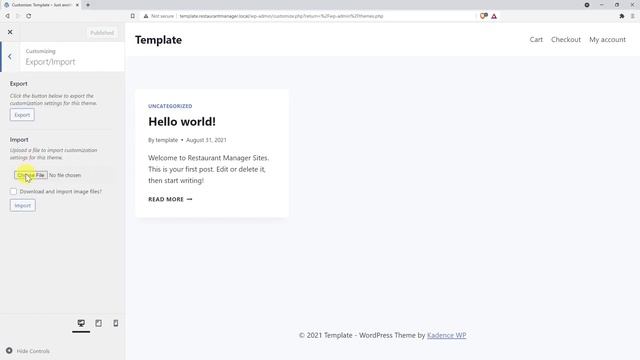Click Choose File to upload settings
Image resolution: width=640 pixels, height=360 pixels.
tap(31, 175)
